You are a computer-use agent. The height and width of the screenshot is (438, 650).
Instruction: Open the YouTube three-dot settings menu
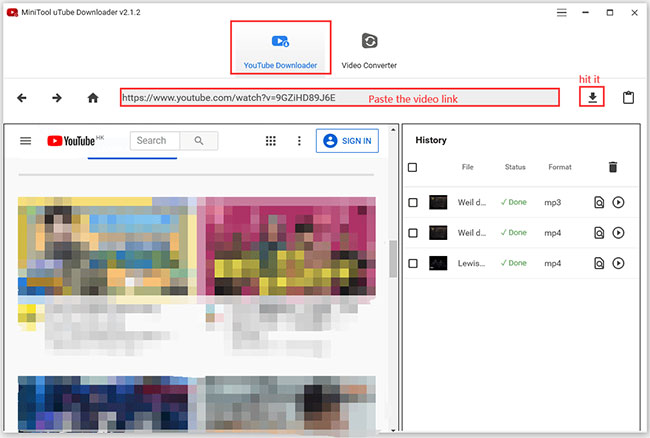[x=299, y=141]
